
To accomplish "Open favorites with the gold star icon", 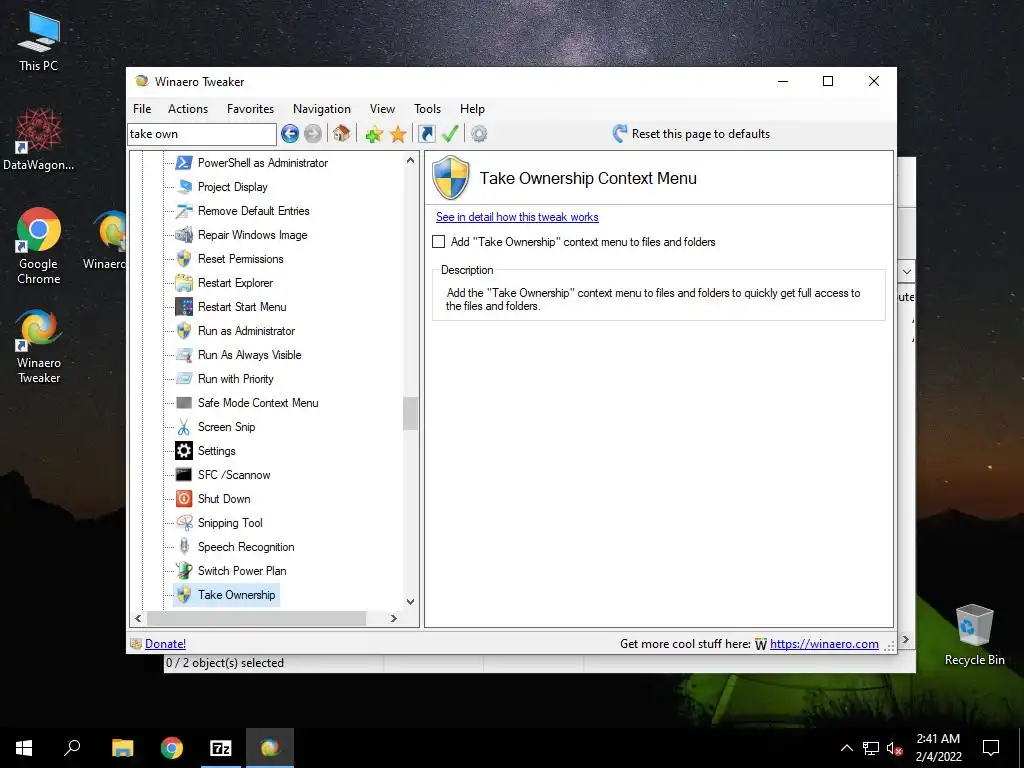I will click(x=398, y=135).
